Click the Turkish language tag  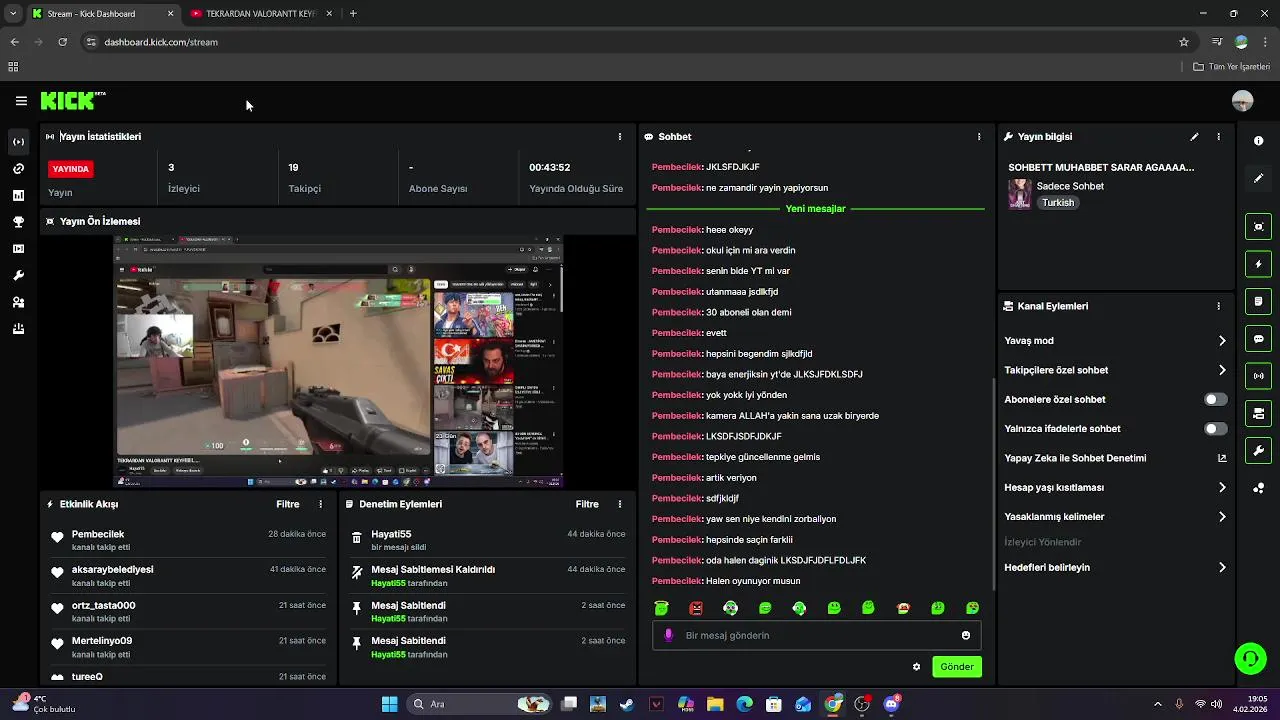(1058, 203)
